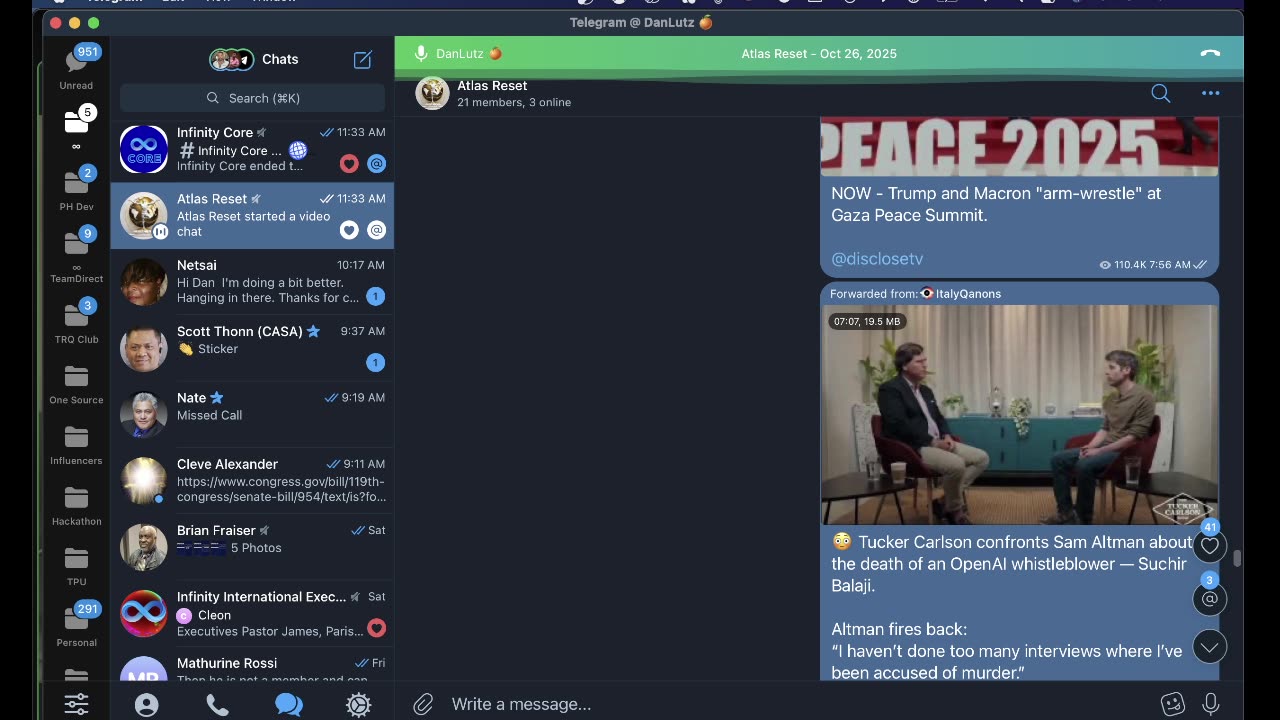
Task: Click the voice message microphone button
Action: pyautogui.click(x=1211, y=704)
